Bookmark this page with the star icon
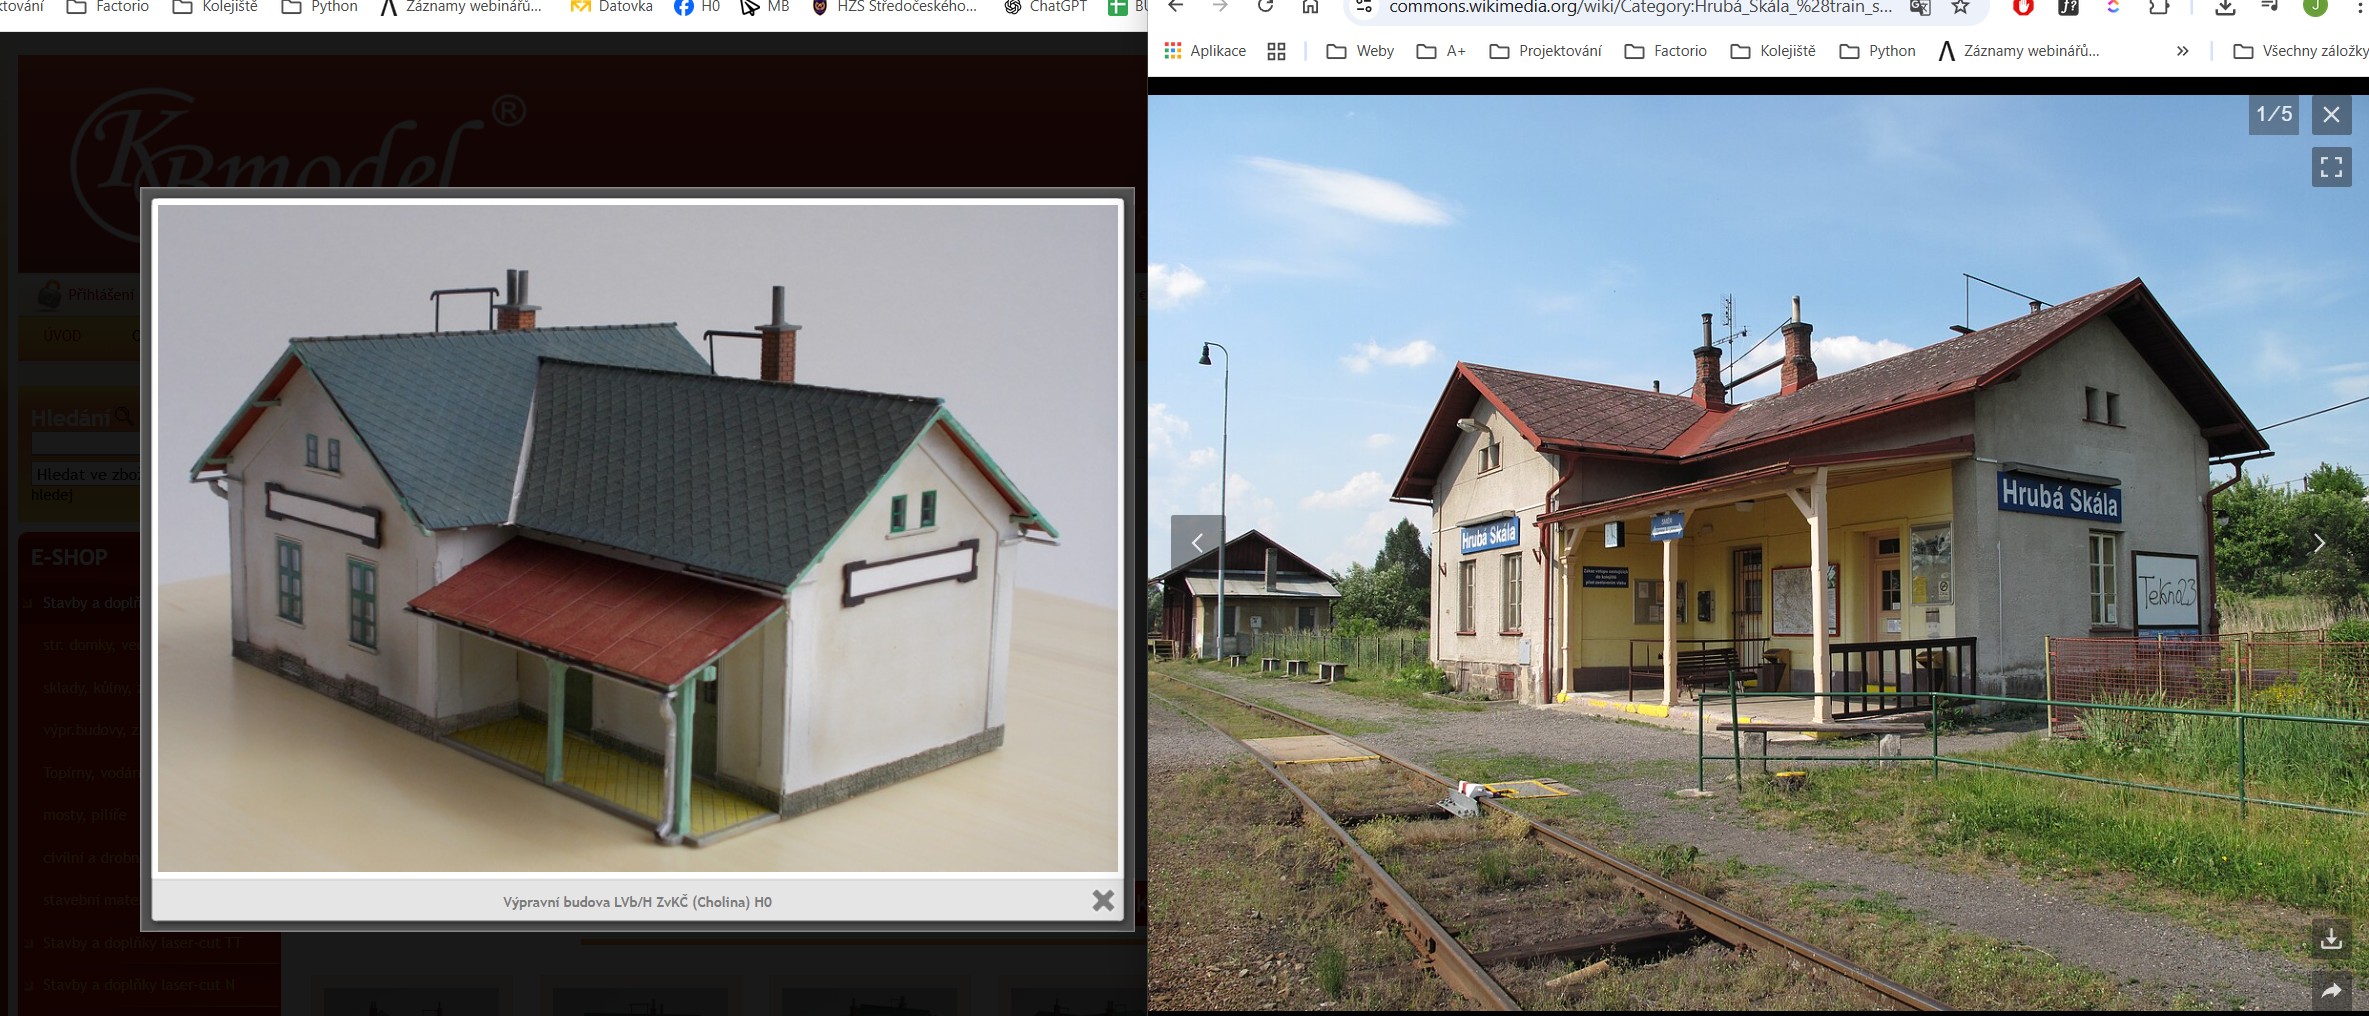Image resolution: width=2369 pixels, height=1016 pixels. (x=1960, y=7)
